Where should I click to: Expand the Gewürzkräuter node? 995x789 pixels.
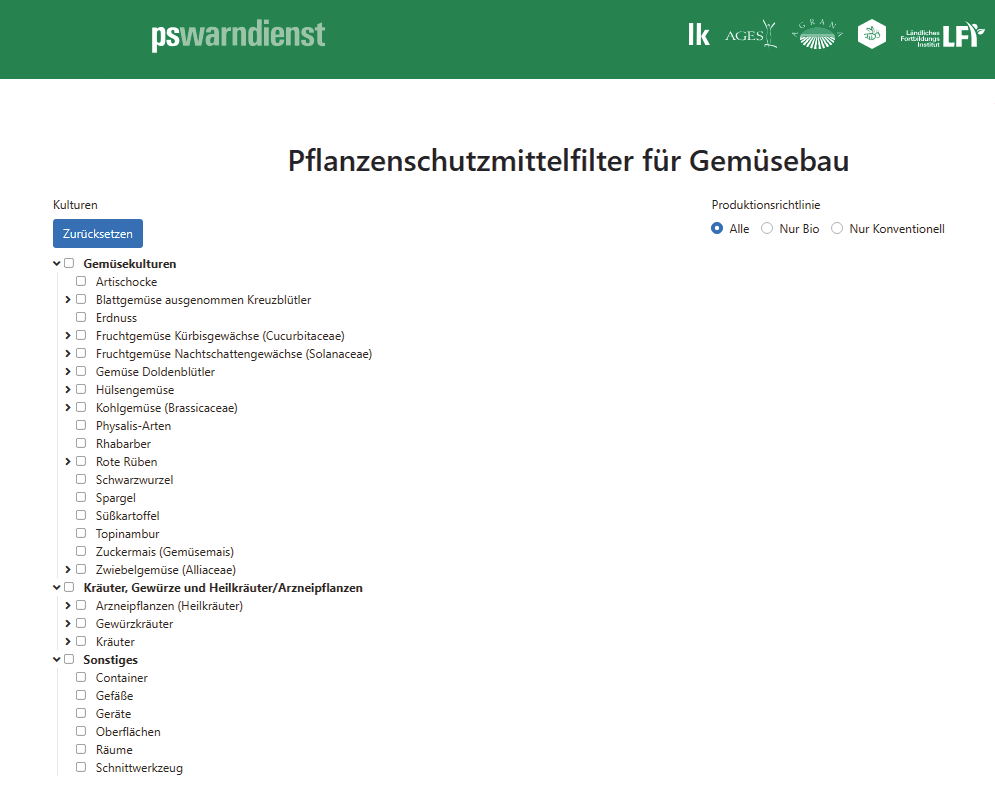[68, 624]
